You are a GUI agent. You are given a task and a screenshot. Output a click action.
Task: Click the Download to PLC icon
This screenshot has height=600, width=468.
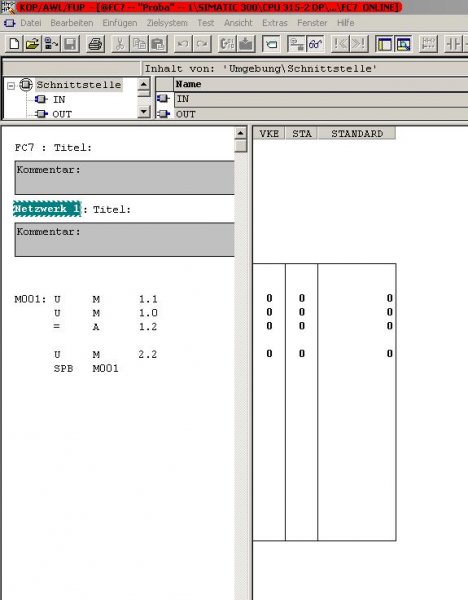[246, 44]
